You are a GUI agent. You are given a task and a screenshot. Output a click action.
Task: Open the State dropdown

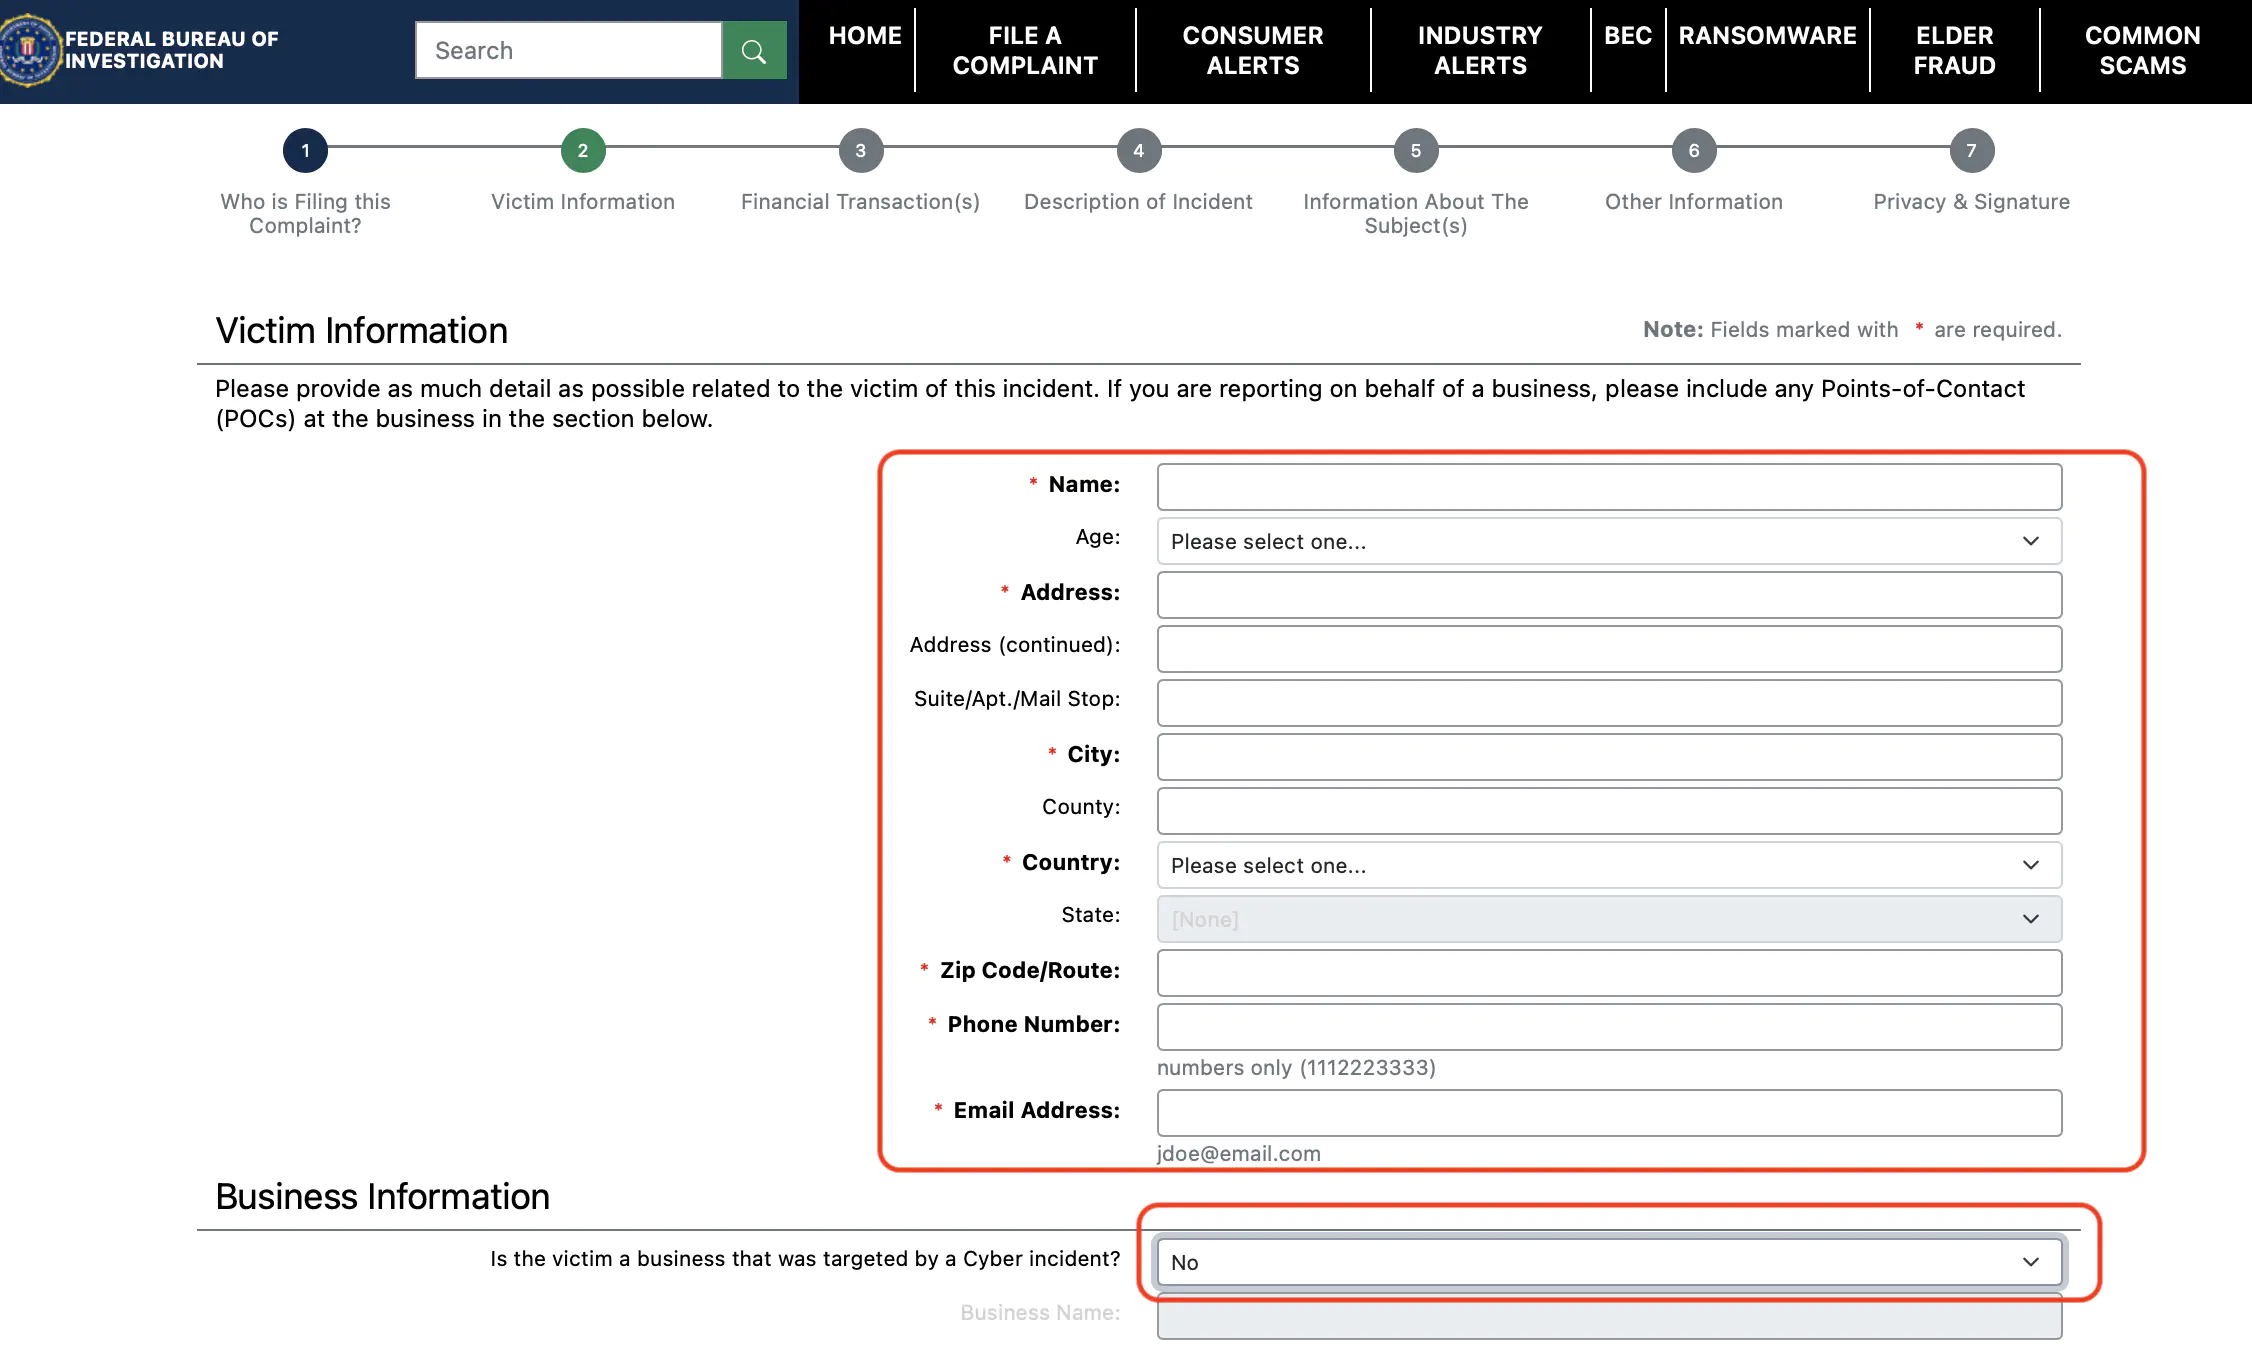click(1609, 919)
